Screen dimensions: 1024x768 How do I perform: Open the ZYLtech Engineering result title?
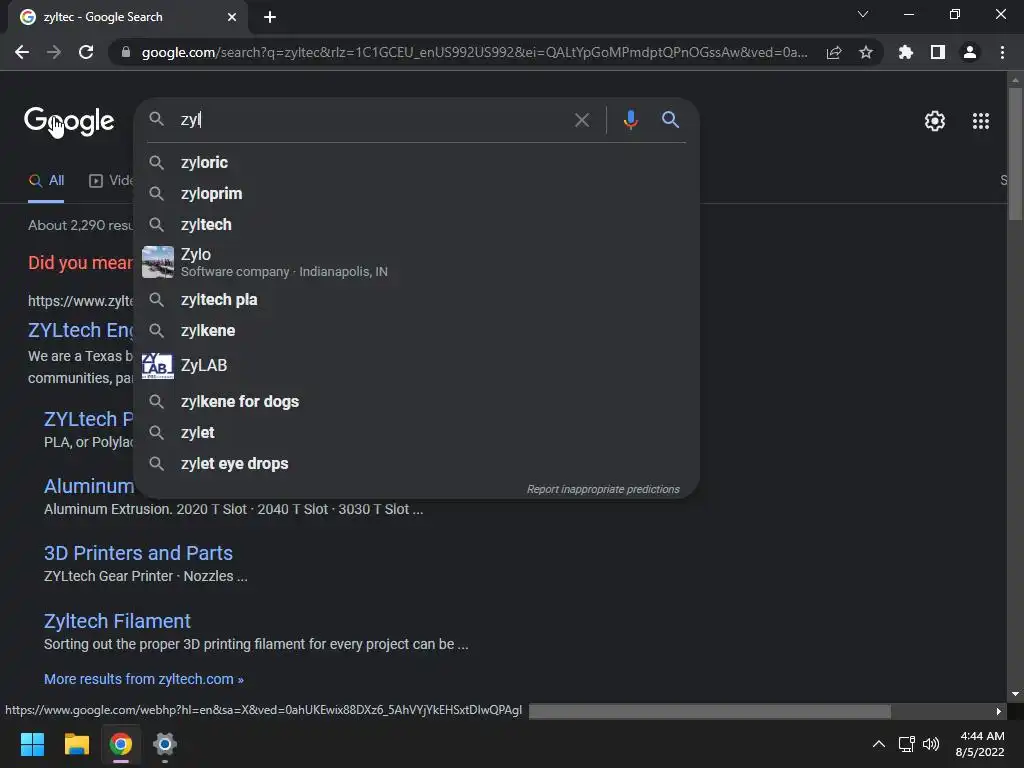81,330
